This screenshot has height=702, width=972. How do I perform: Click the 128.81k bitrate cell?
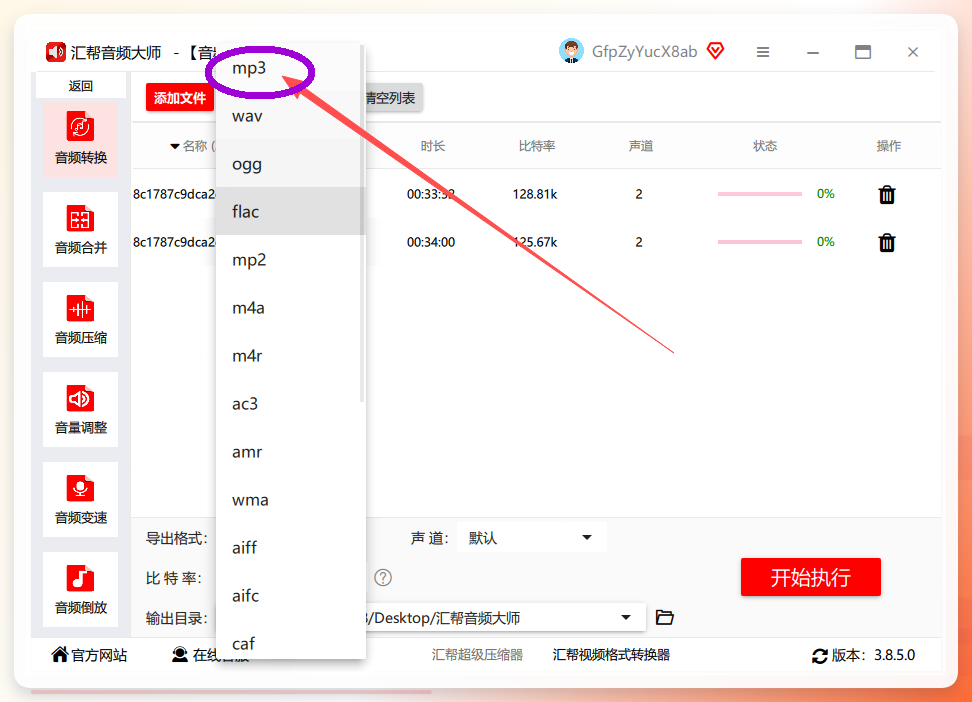[534, 194]
